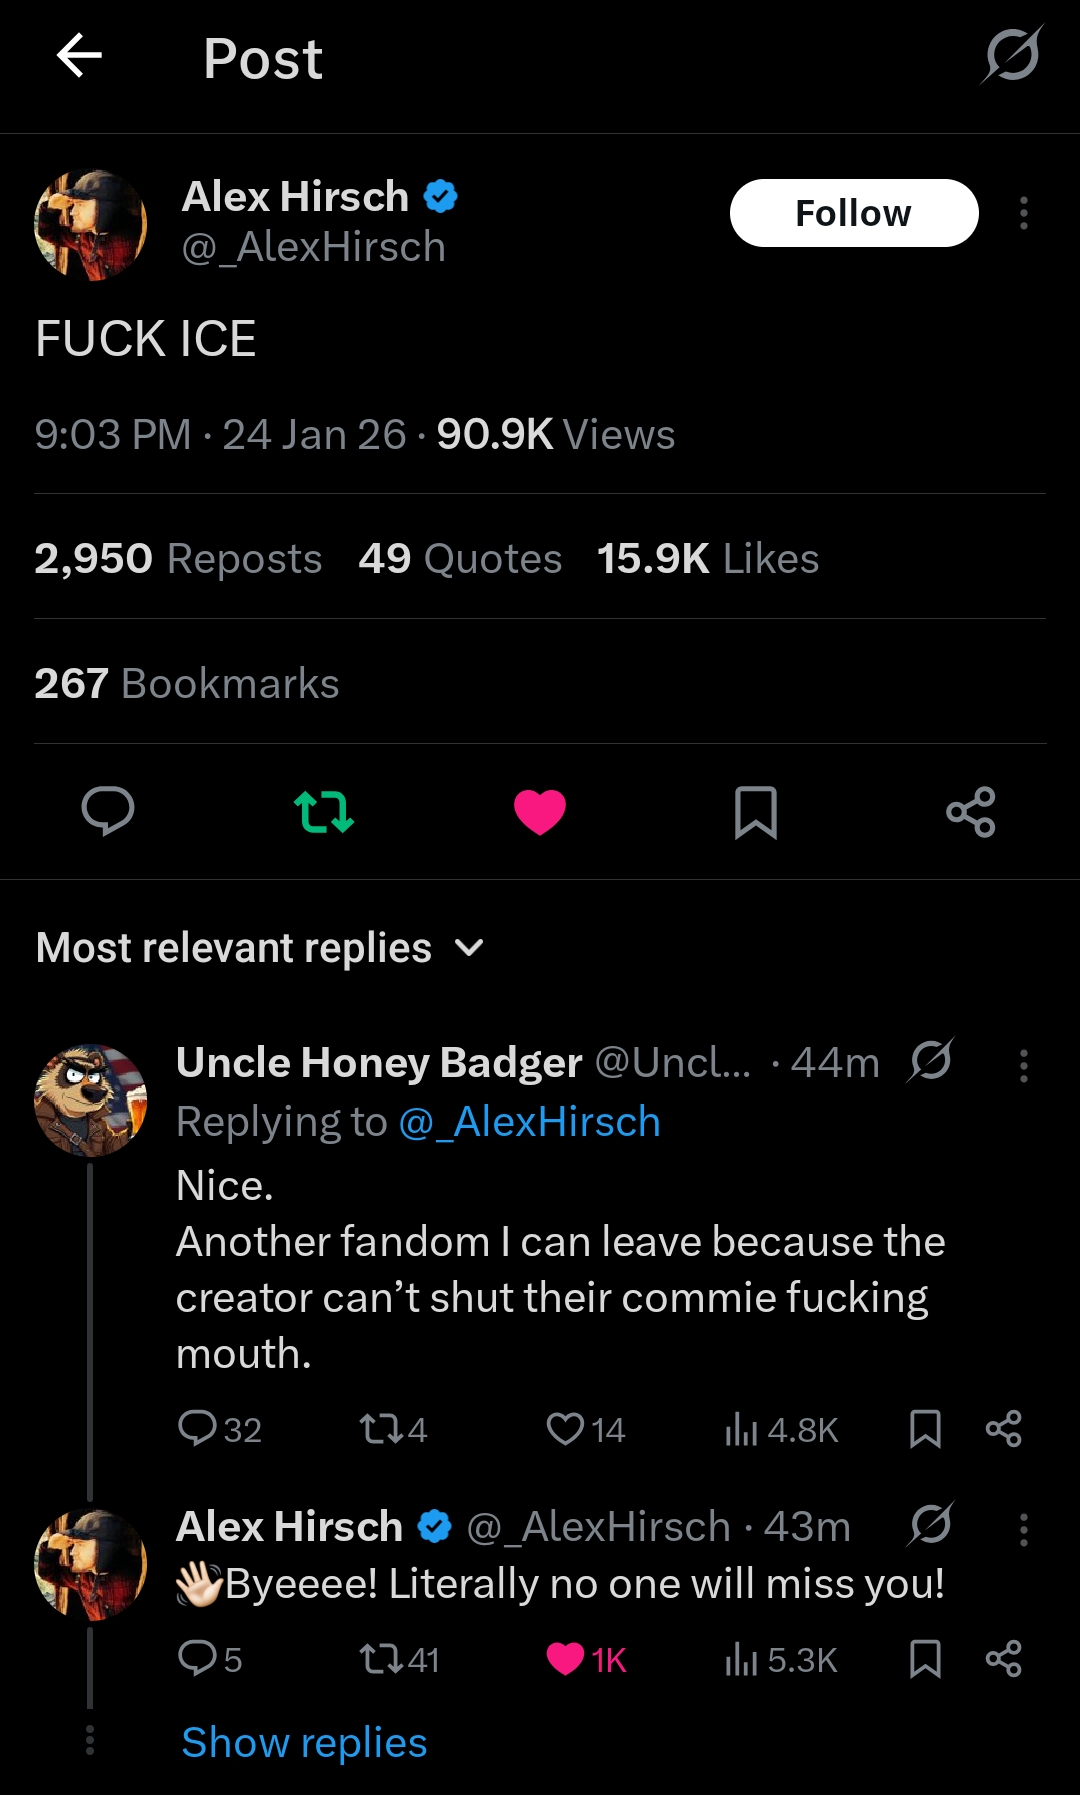This screenshot has height=1795, width=1080.
Task: View the 2,950 Reposts list
Action: 178,559
